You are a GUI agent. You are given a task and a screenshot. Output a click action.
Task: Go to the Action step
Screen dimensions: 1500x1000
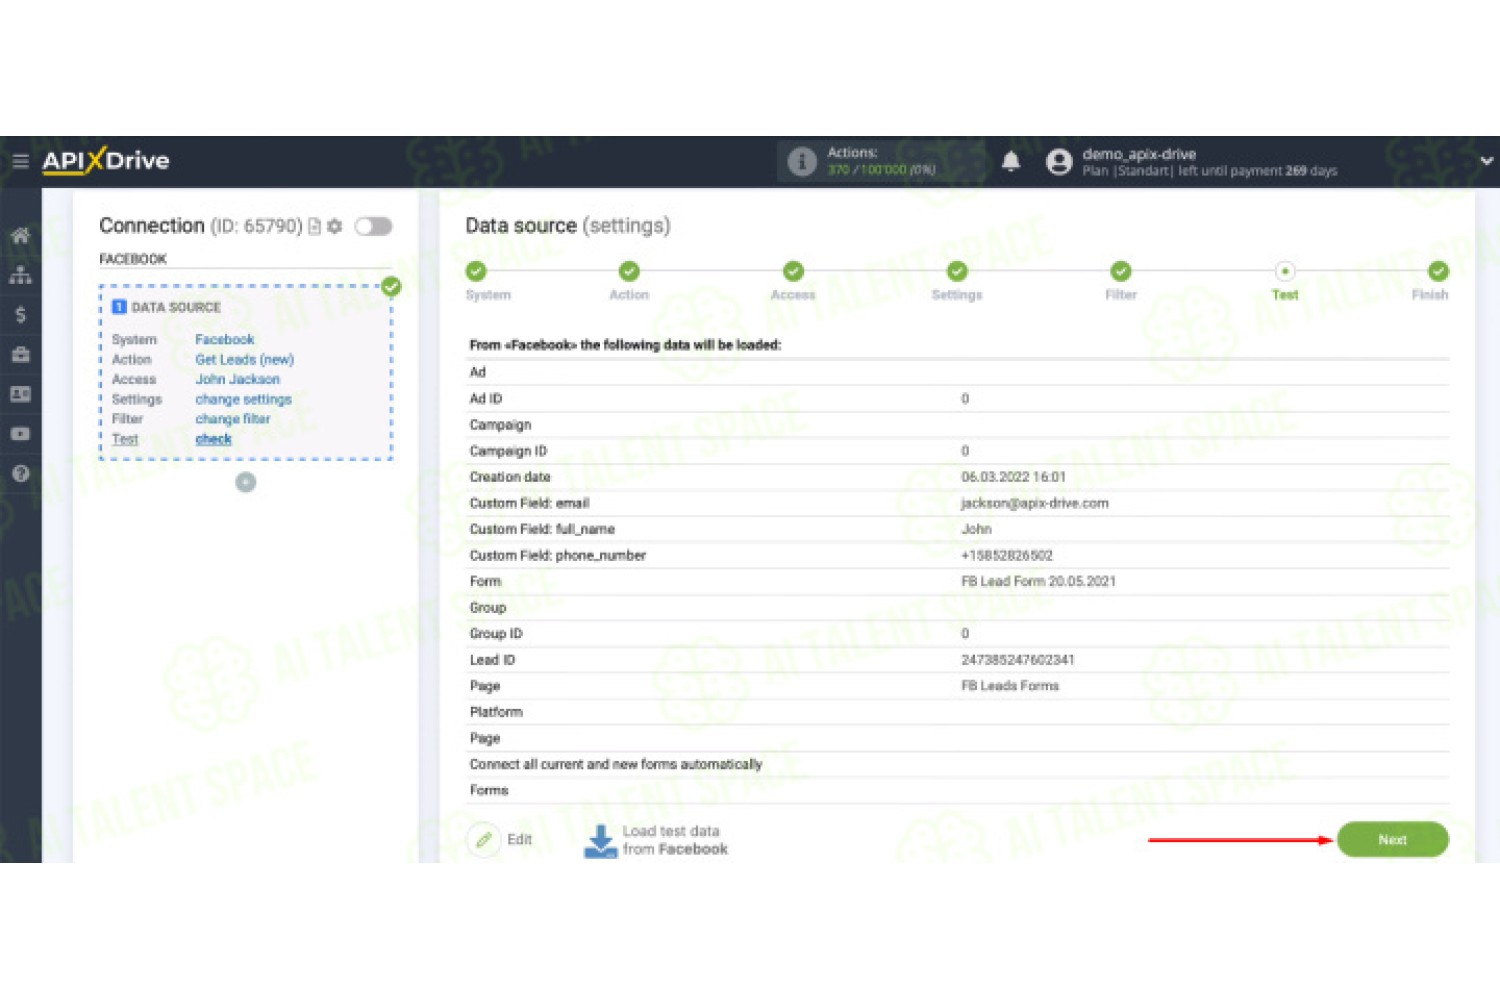[629, 271]
